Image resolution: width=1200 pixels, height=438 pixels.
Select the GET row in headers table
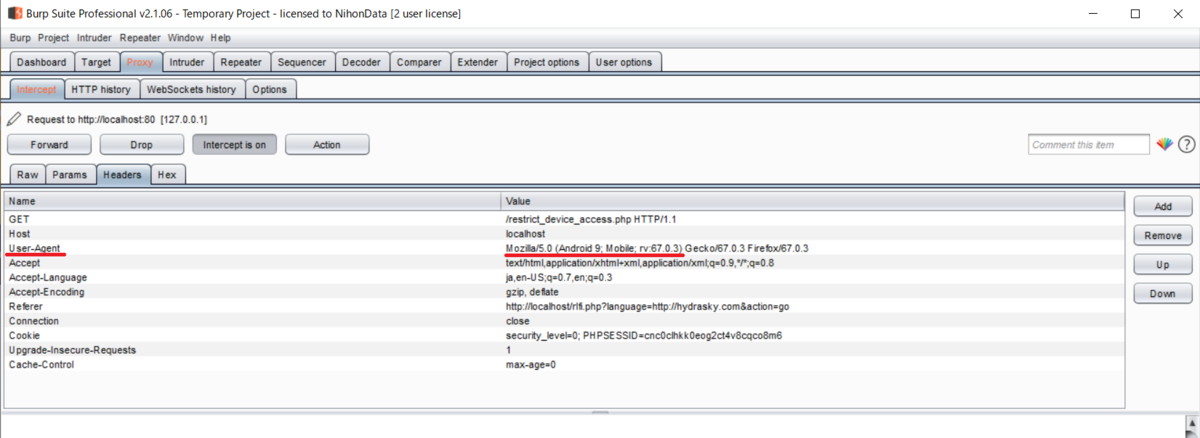pyautogui.click(x=563, y=218)
